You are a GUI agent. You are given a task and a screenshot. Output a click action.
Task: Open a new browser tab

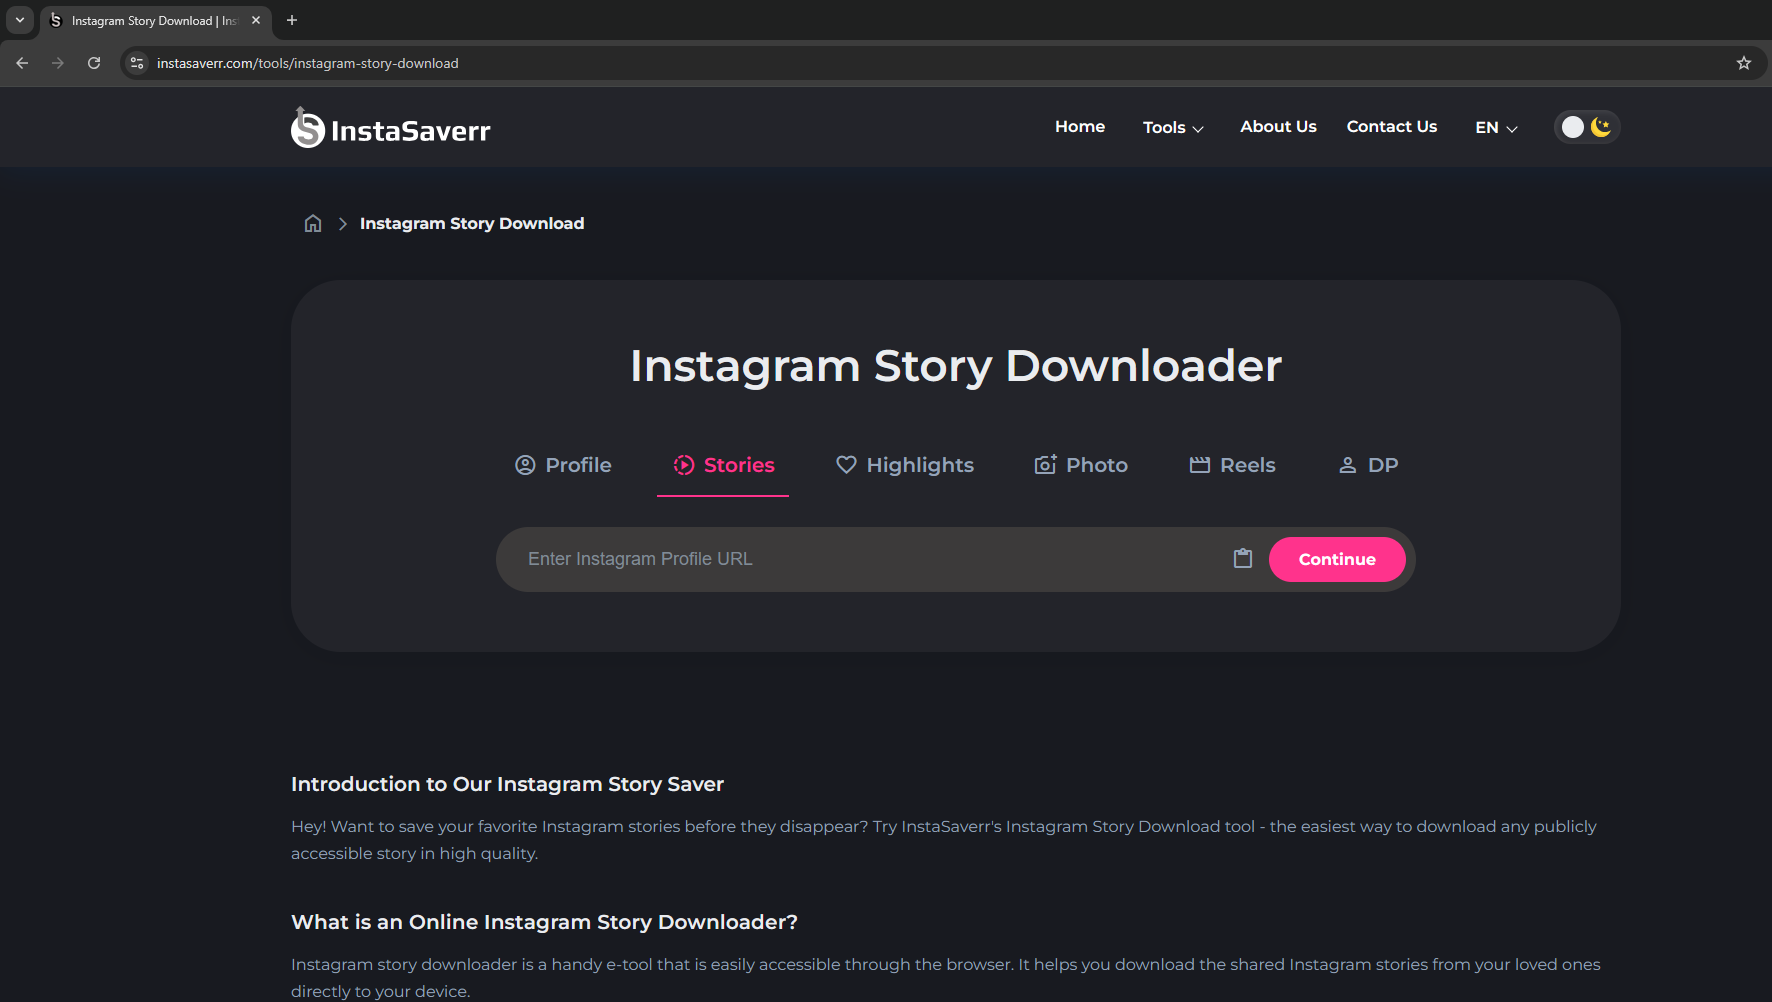292,20
